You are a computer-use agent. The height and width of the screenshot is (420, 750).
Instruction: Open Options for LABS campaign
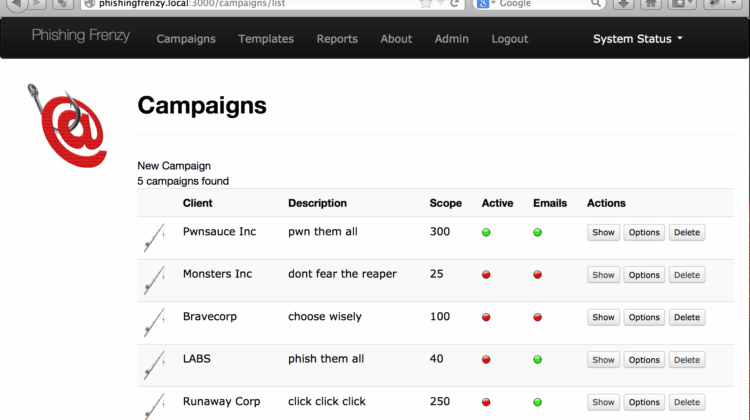(x=644, y=360)
